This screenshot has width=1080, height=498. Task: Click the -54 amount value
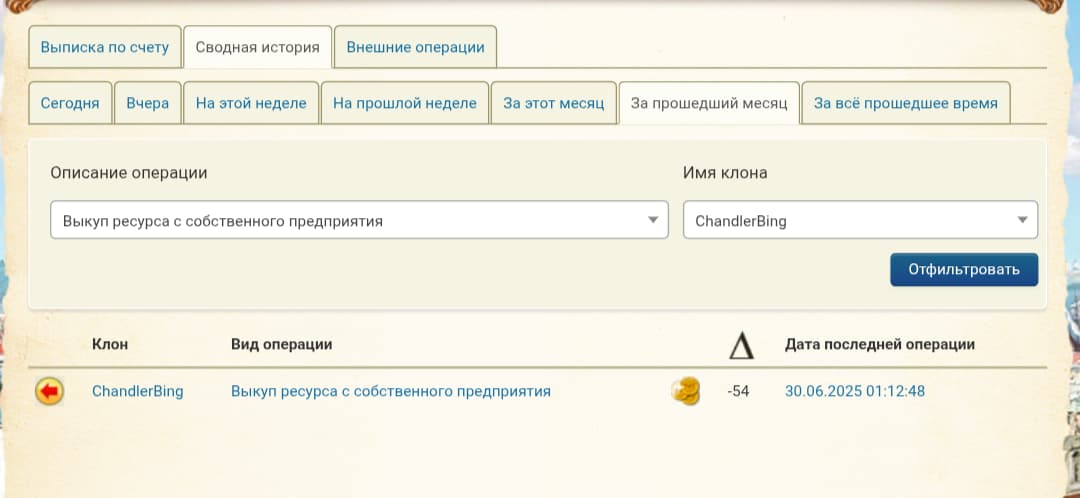[739, 392]
